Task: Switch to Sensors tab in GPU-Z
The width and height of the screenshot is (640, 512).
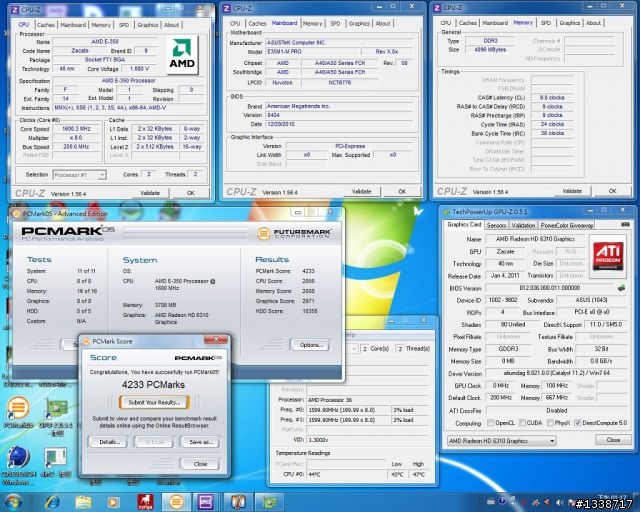Action: [496, 225]
